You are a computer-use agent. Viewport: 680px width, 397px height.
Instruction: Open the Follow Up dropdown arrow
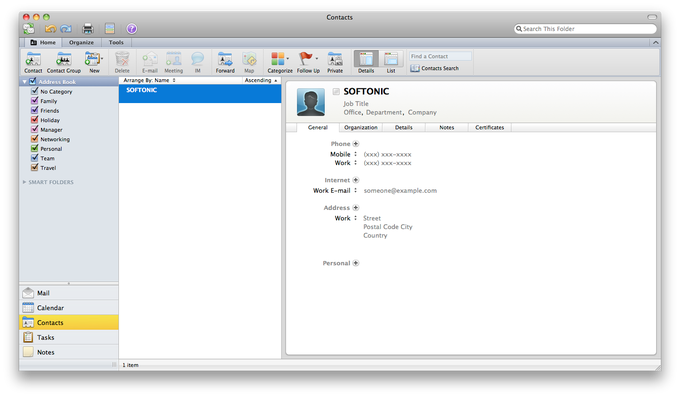(317, 59)
